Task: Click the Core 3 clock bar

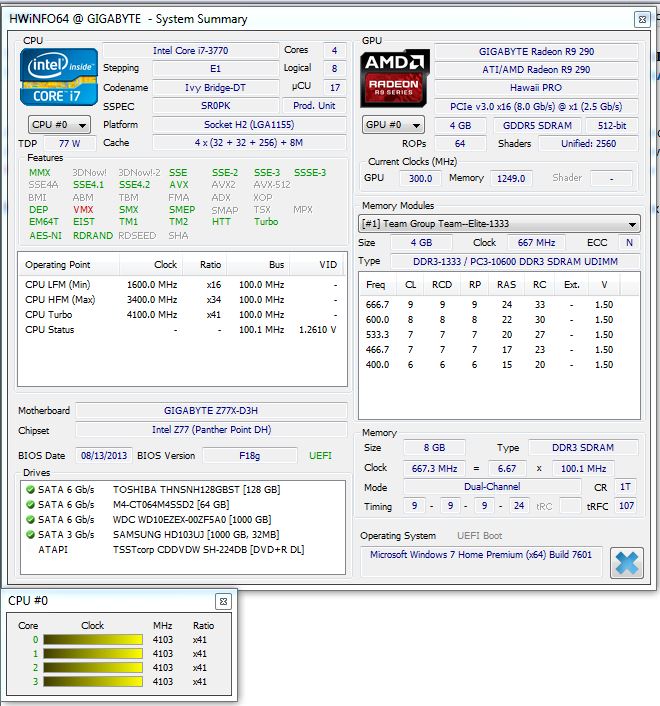Action: [x=93, y=681]
